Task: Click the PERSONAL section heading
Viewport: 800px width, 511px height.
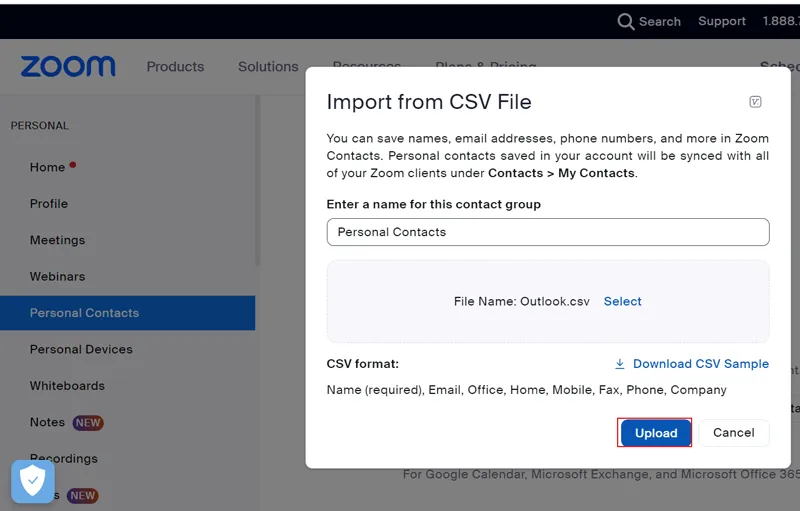Action: 40,125
